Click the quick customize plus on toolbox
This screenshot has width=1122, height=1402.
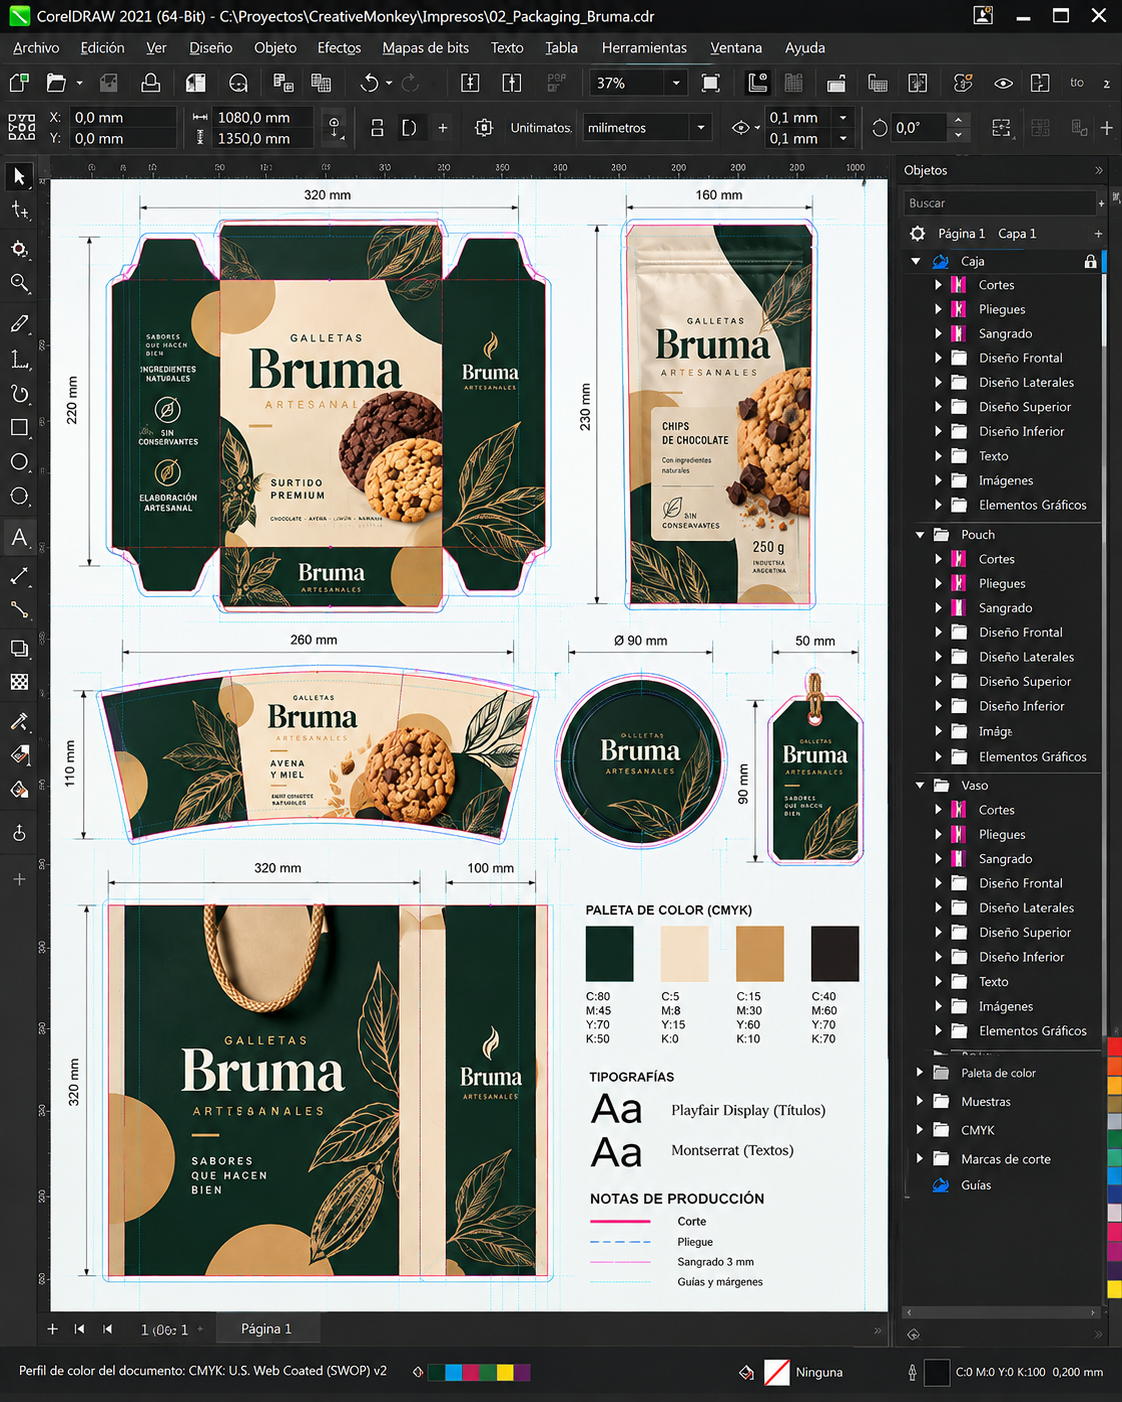[19, 879]
